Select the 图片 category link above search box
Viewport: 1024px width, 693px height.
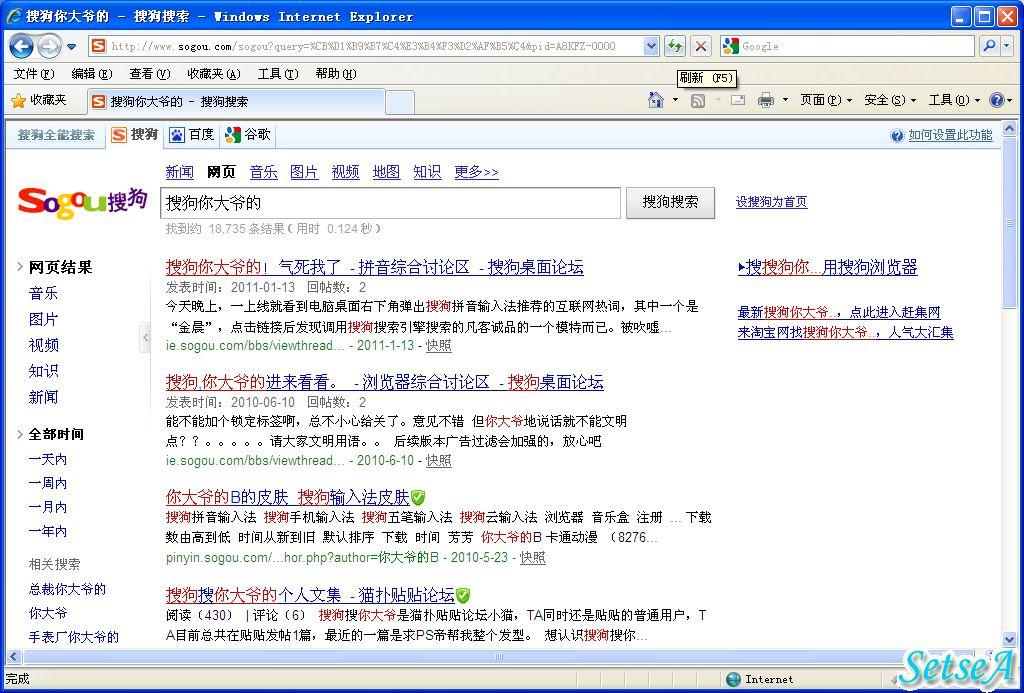304,172
